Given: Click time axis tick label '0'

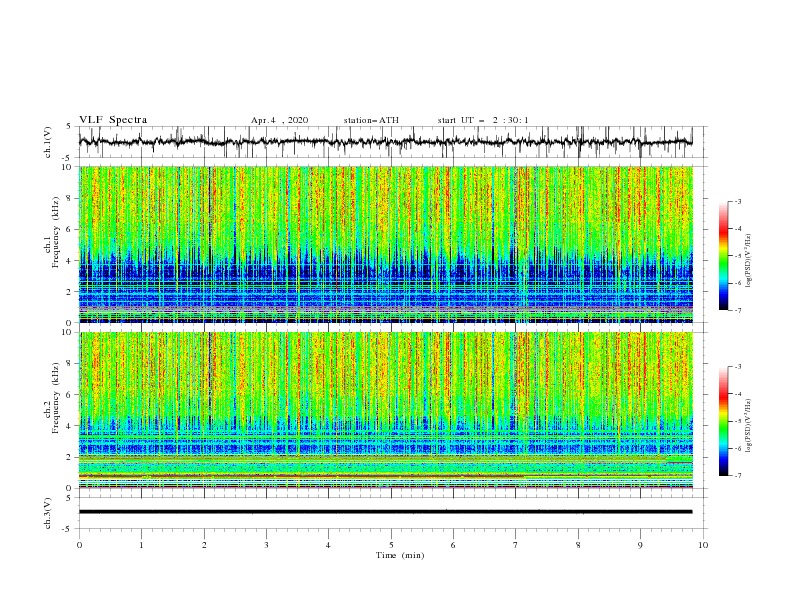Looking at the screenshot, I should (x=79, y=545).
